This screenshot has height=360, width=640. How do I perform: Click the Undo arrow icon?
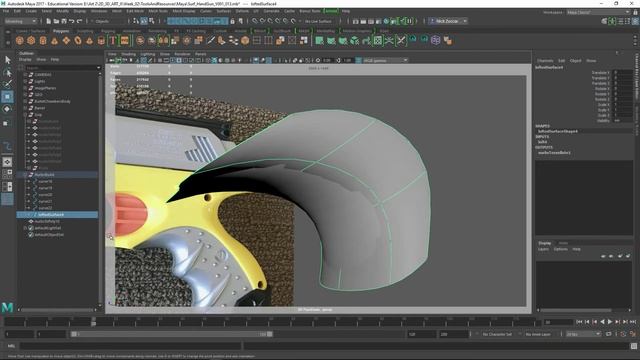coord(72,21)
